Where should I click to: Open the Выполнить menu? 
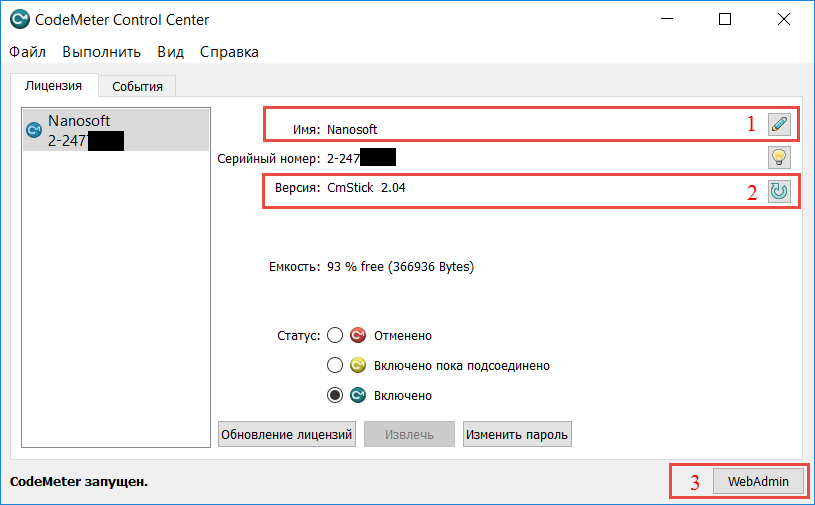101,52
